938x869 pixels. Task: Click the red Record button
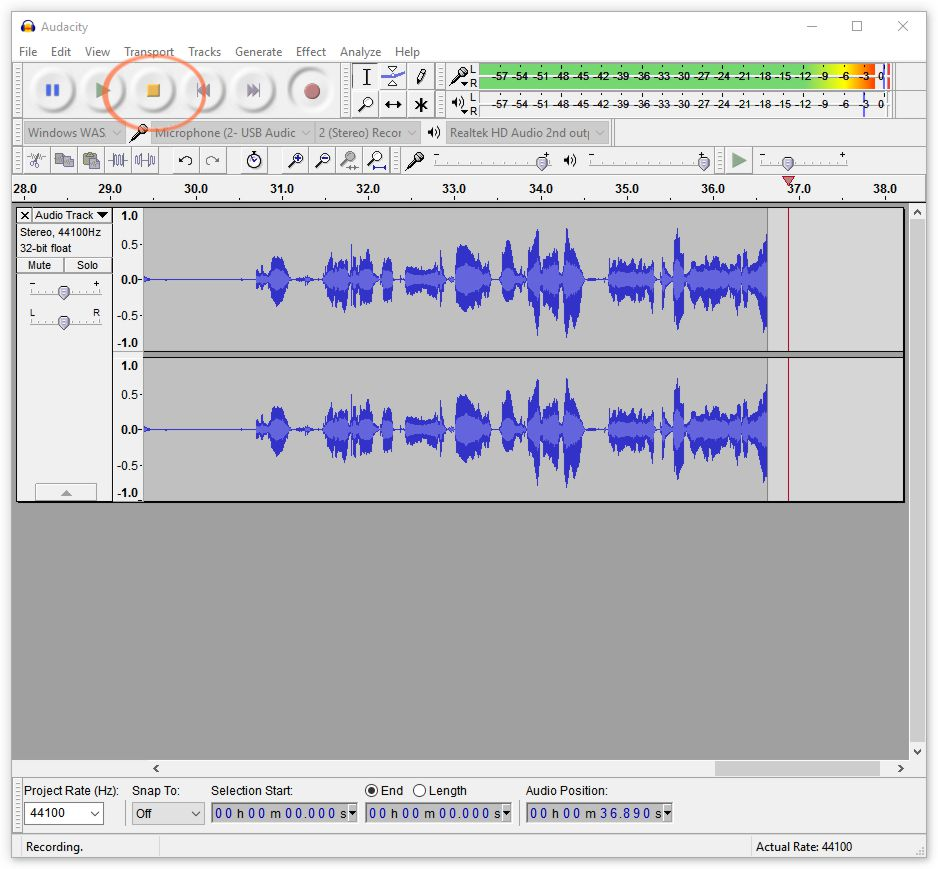[312, 91]
